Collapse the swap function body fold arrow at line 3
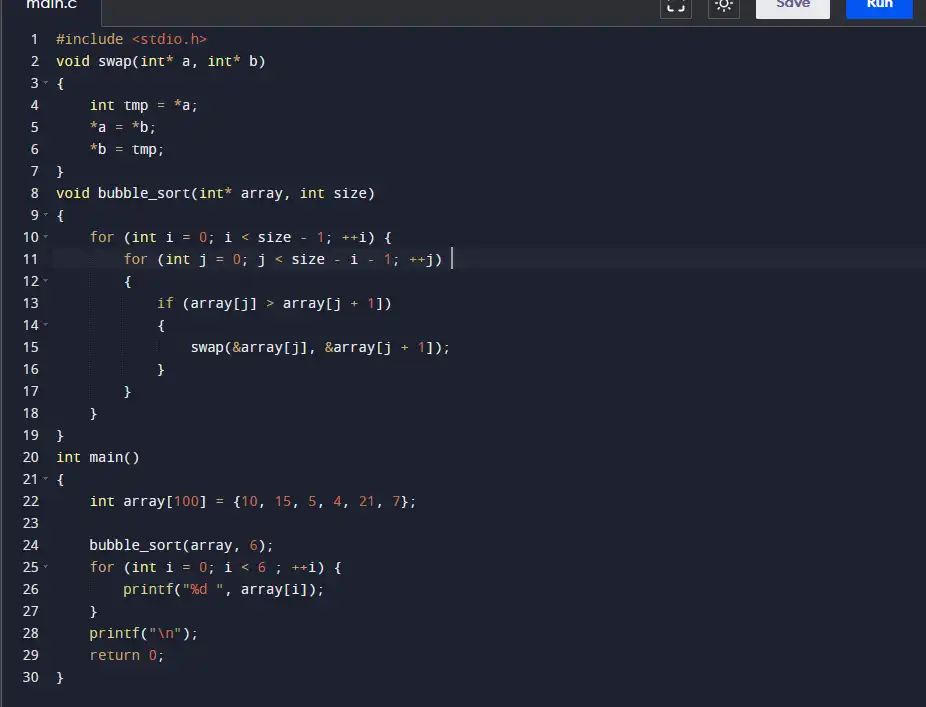Image resolution: width=926 pixels, height=707 pixels. (x=45, y=83)
